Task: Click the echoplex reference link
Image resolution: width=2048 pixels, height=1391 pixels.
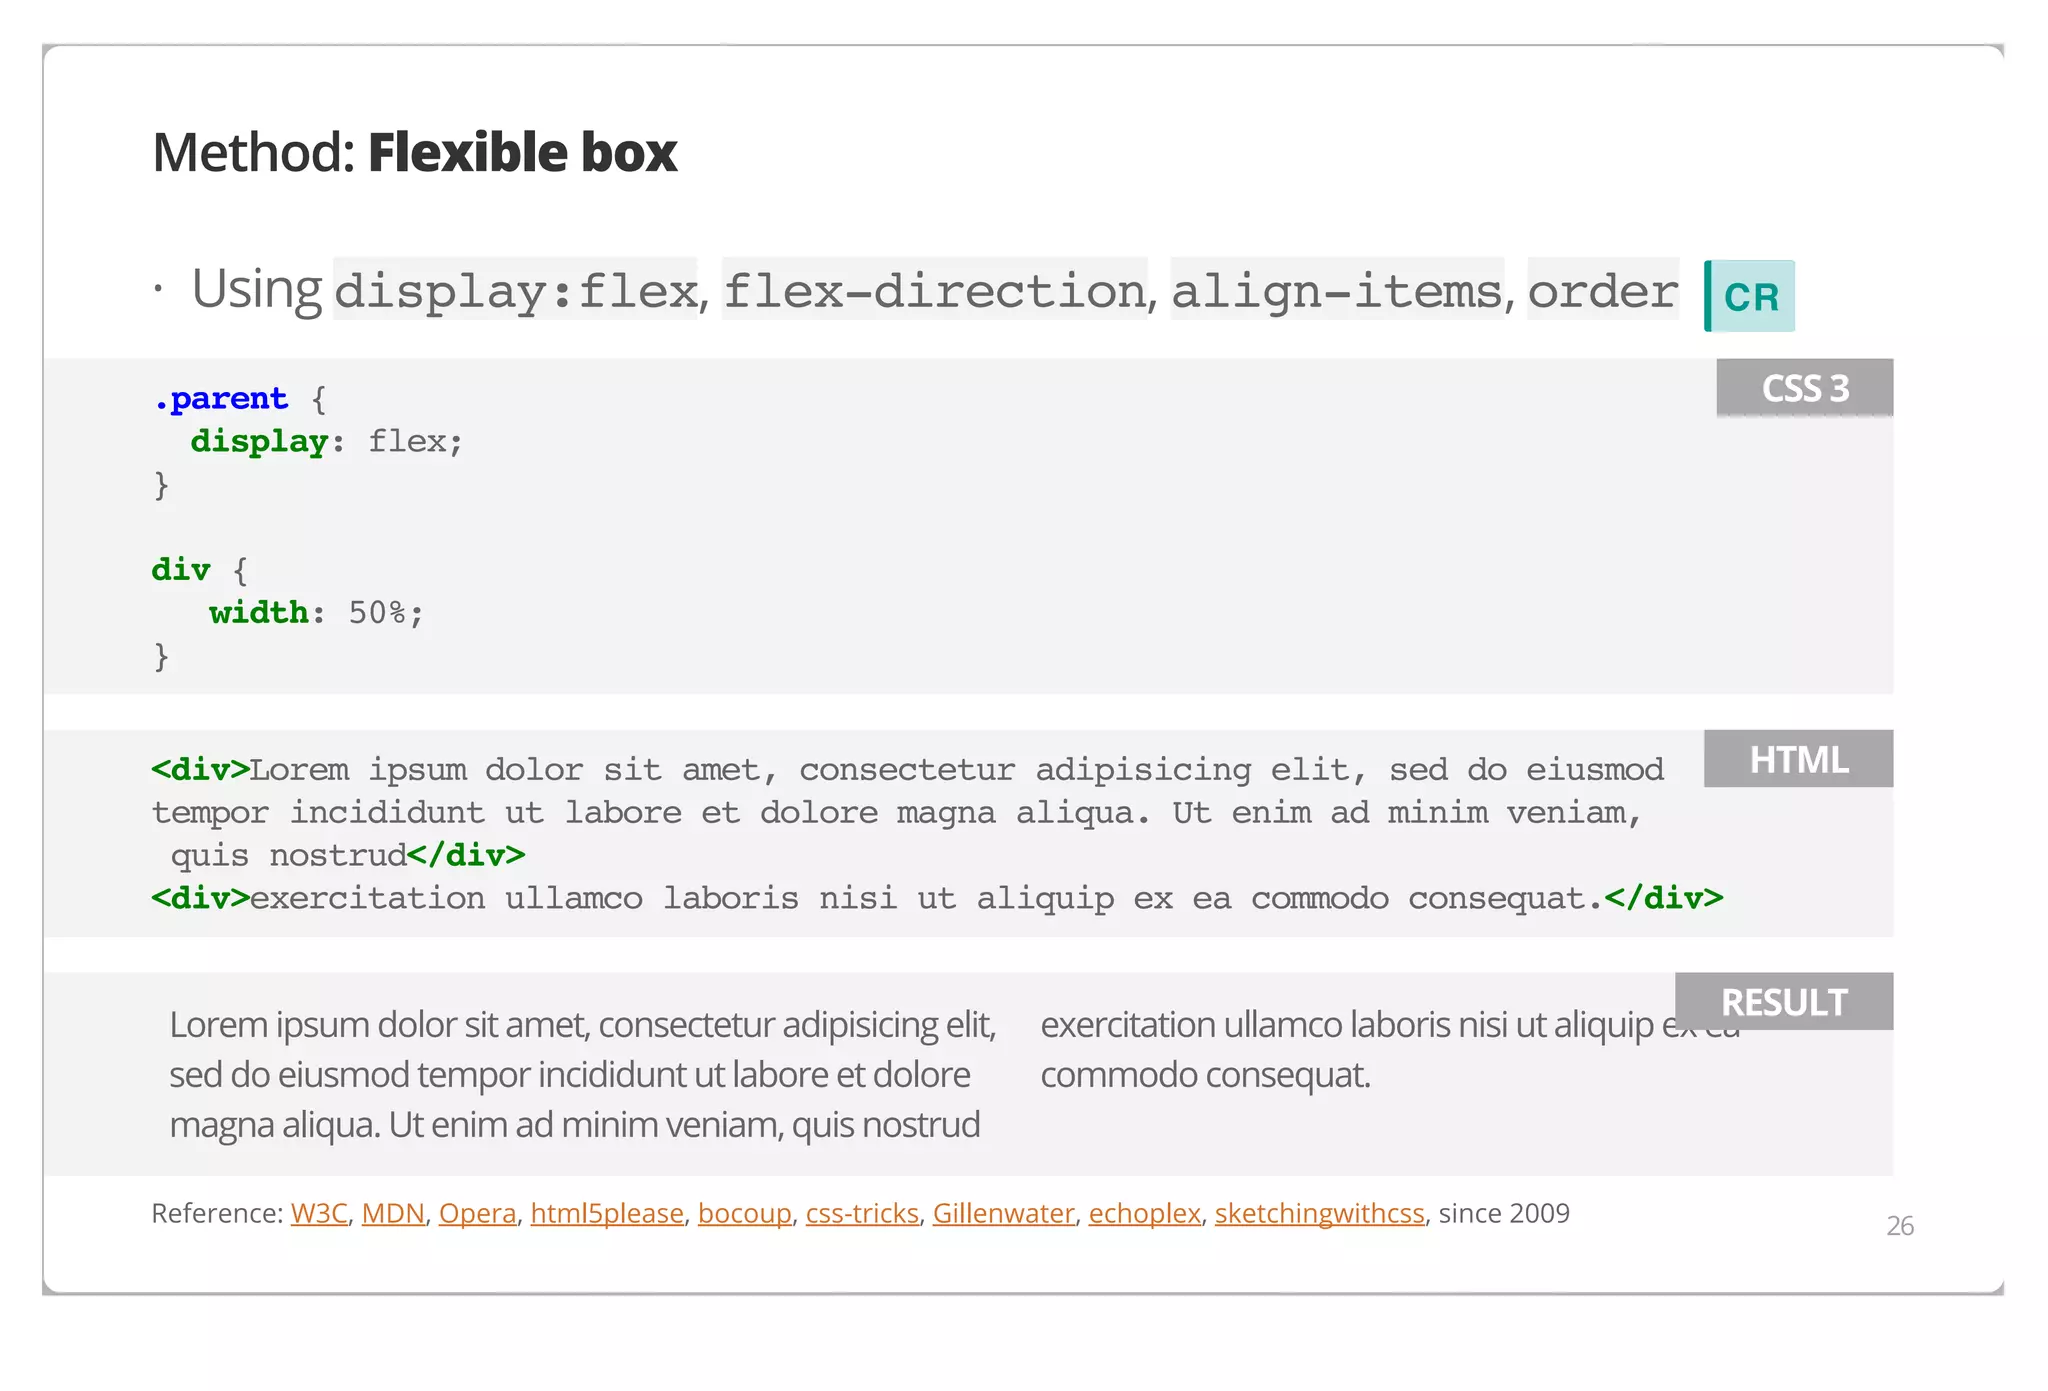Action: [x=1144, y=1213]
